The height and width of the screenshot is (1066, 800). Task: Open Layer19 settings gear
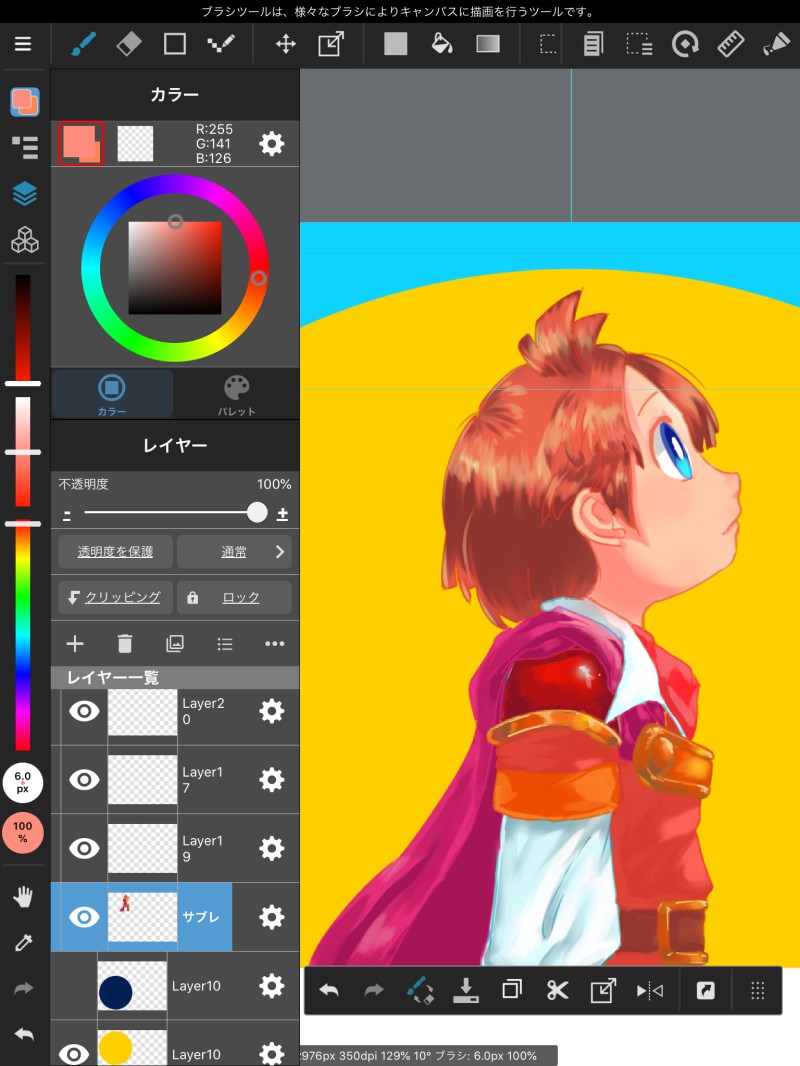coord(272,848)
